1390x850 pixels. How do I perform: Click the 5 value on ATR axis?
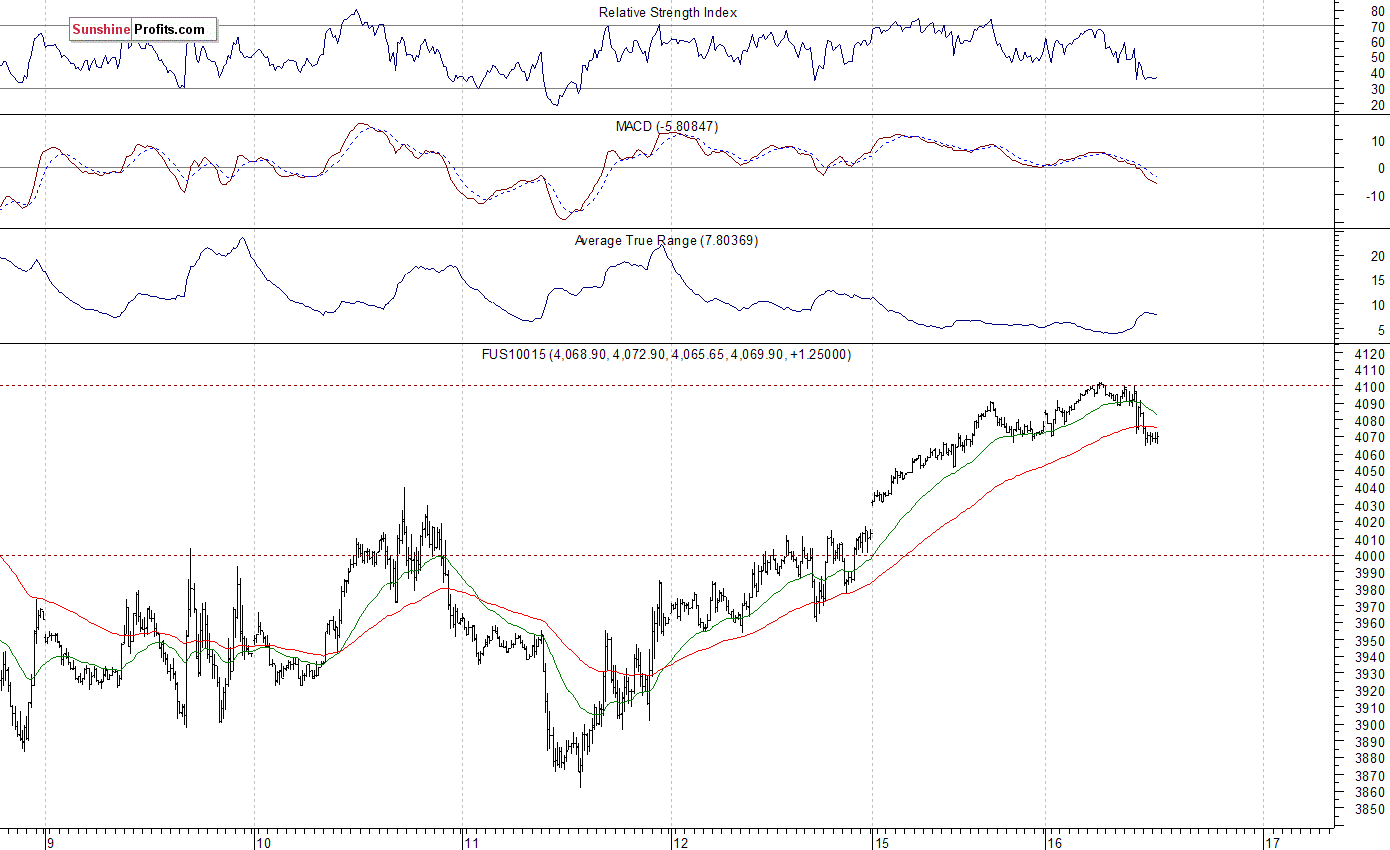coord(1382,330)
